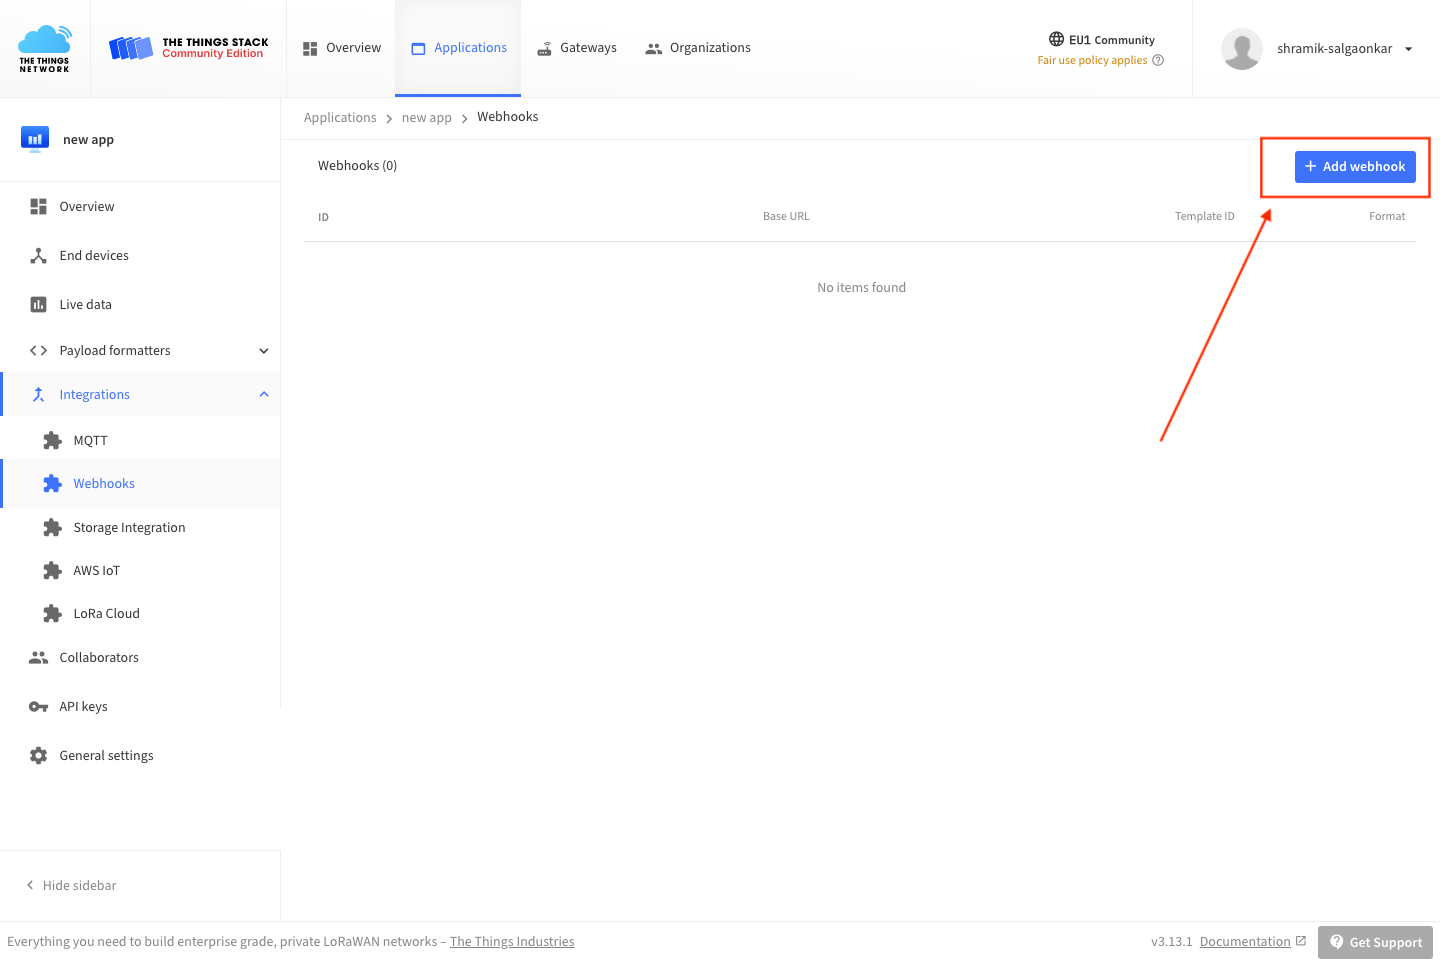This screenshot has width=1440, height=963.
Task: Open the shramik-salgaonkar user dropdown arrow
Action: coord(1408,49)
